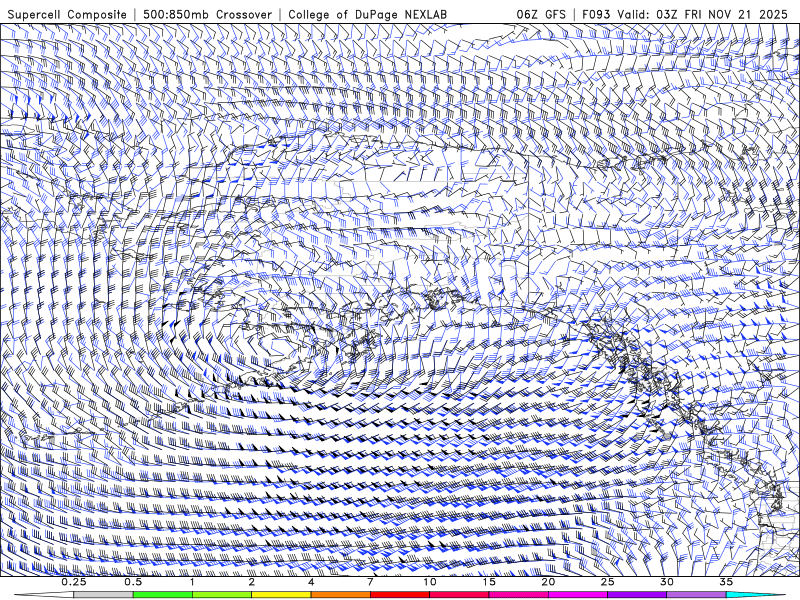Click the 'Supercell Composite' title text
This screenshot has height=600, width=800.
coord(67,14)
